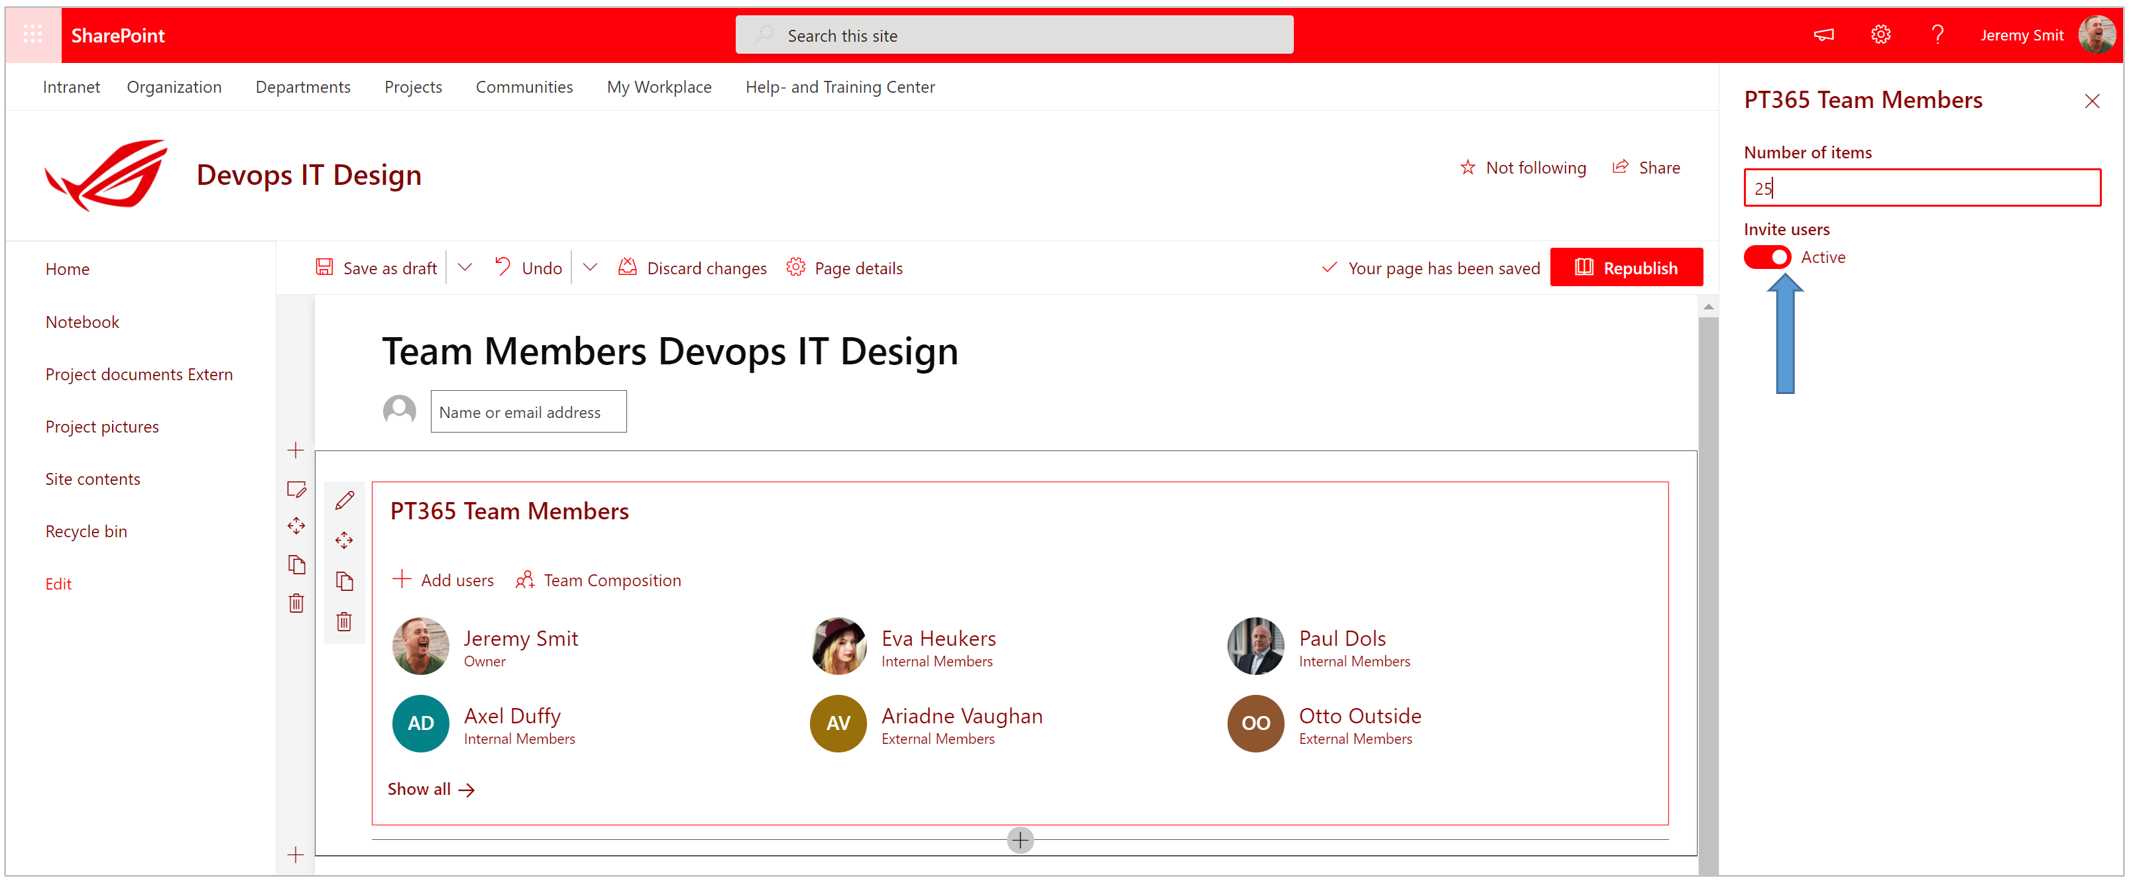Add a web part using the circled plus

tap(1020, 840)
